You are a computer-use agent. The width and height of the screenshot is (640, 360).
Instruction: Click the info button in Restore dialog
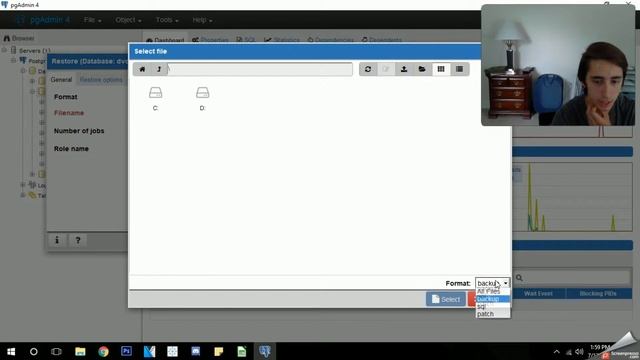[57, 240]
